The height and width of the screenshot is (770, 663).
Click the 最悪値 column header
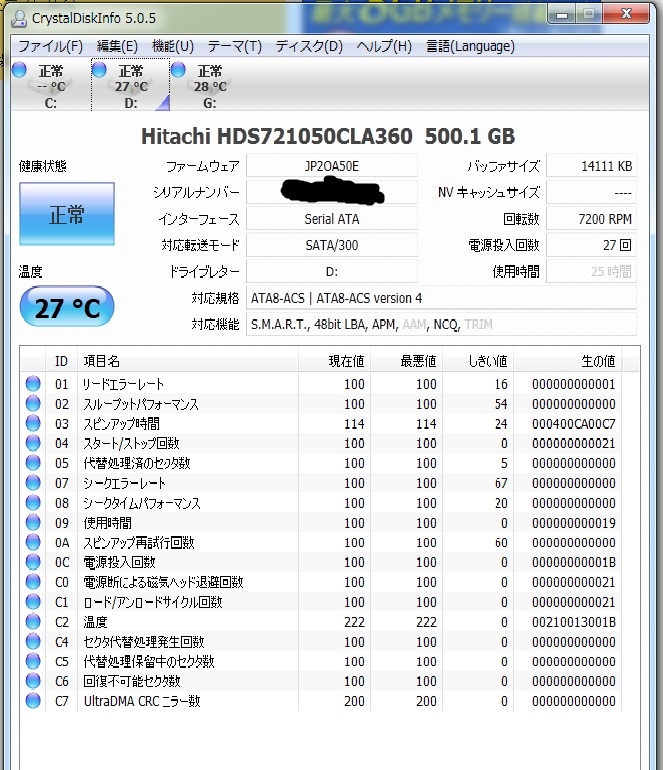click(x=407, y=361)
